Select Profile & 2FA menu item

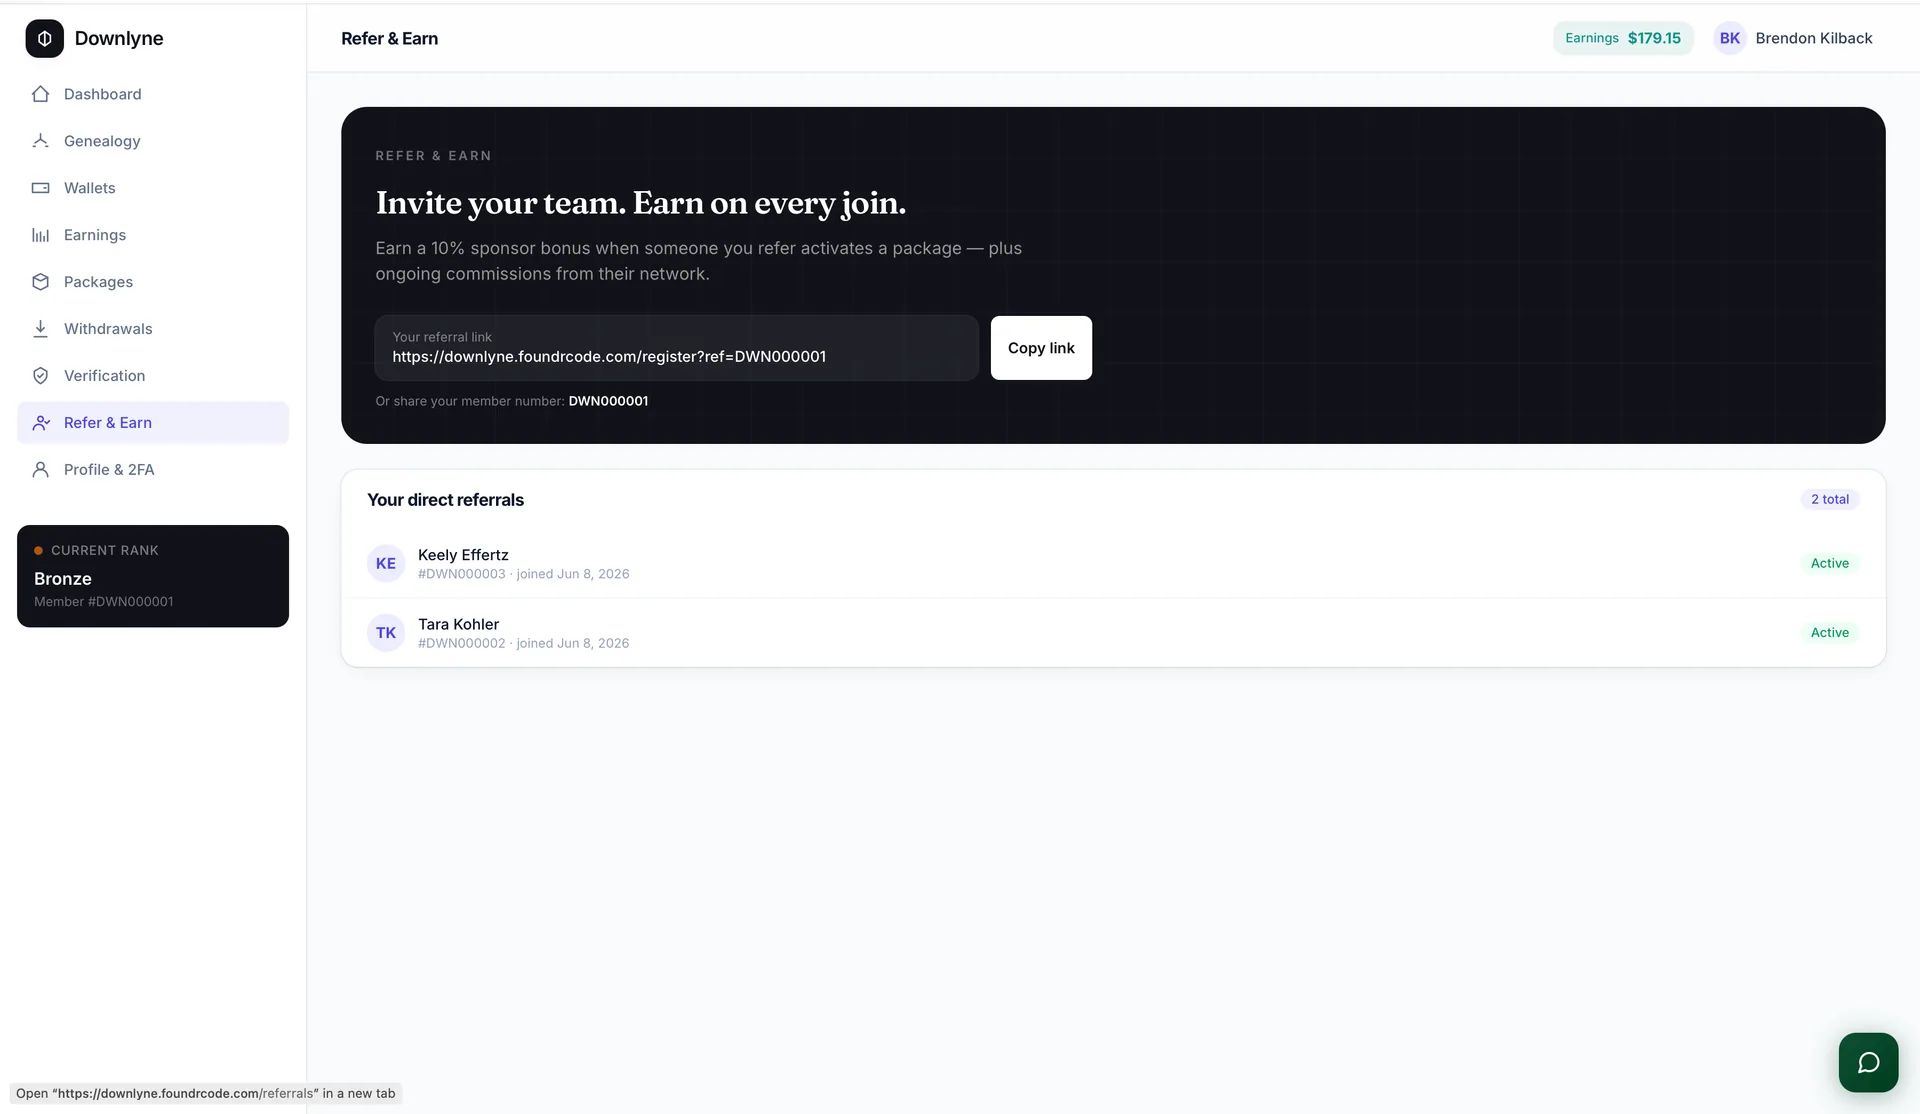(x=153, y=470)
